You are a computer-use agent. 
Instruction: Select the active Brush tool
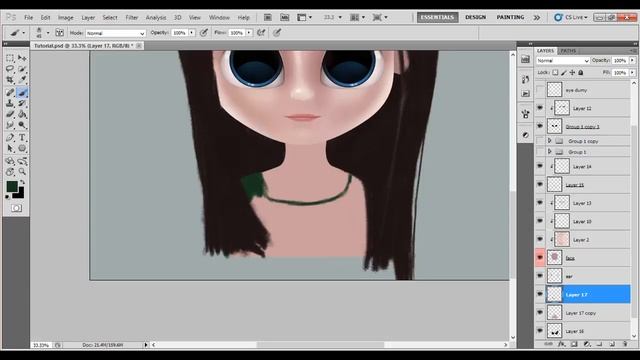tap(22, 93)
